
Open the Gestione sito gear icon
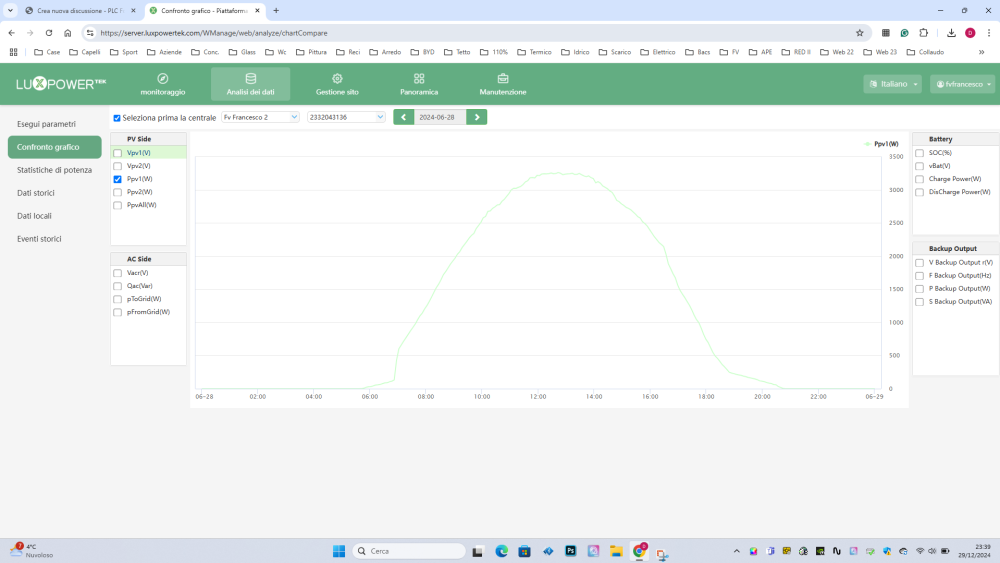(x=337, y=79)
